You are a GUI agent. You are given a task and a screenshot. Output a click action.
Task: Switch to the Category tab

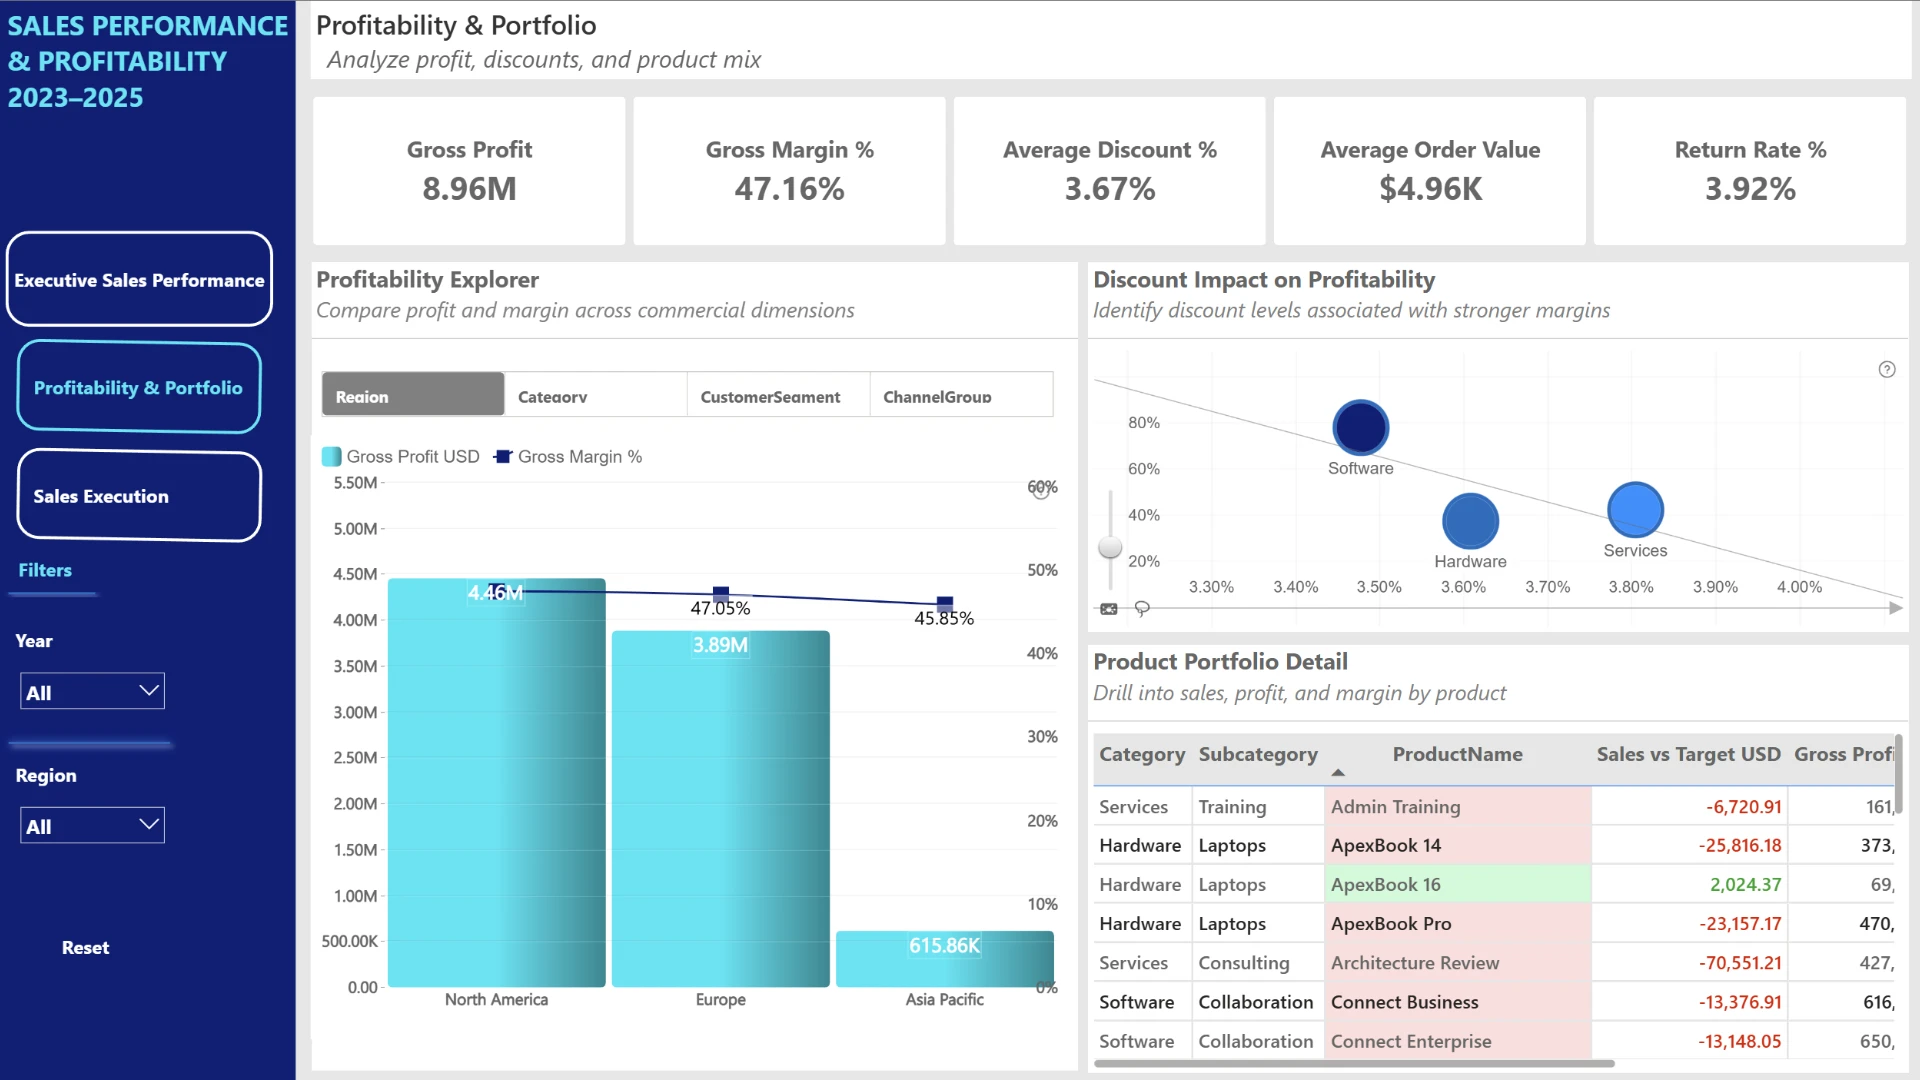[x=596, y=395]
